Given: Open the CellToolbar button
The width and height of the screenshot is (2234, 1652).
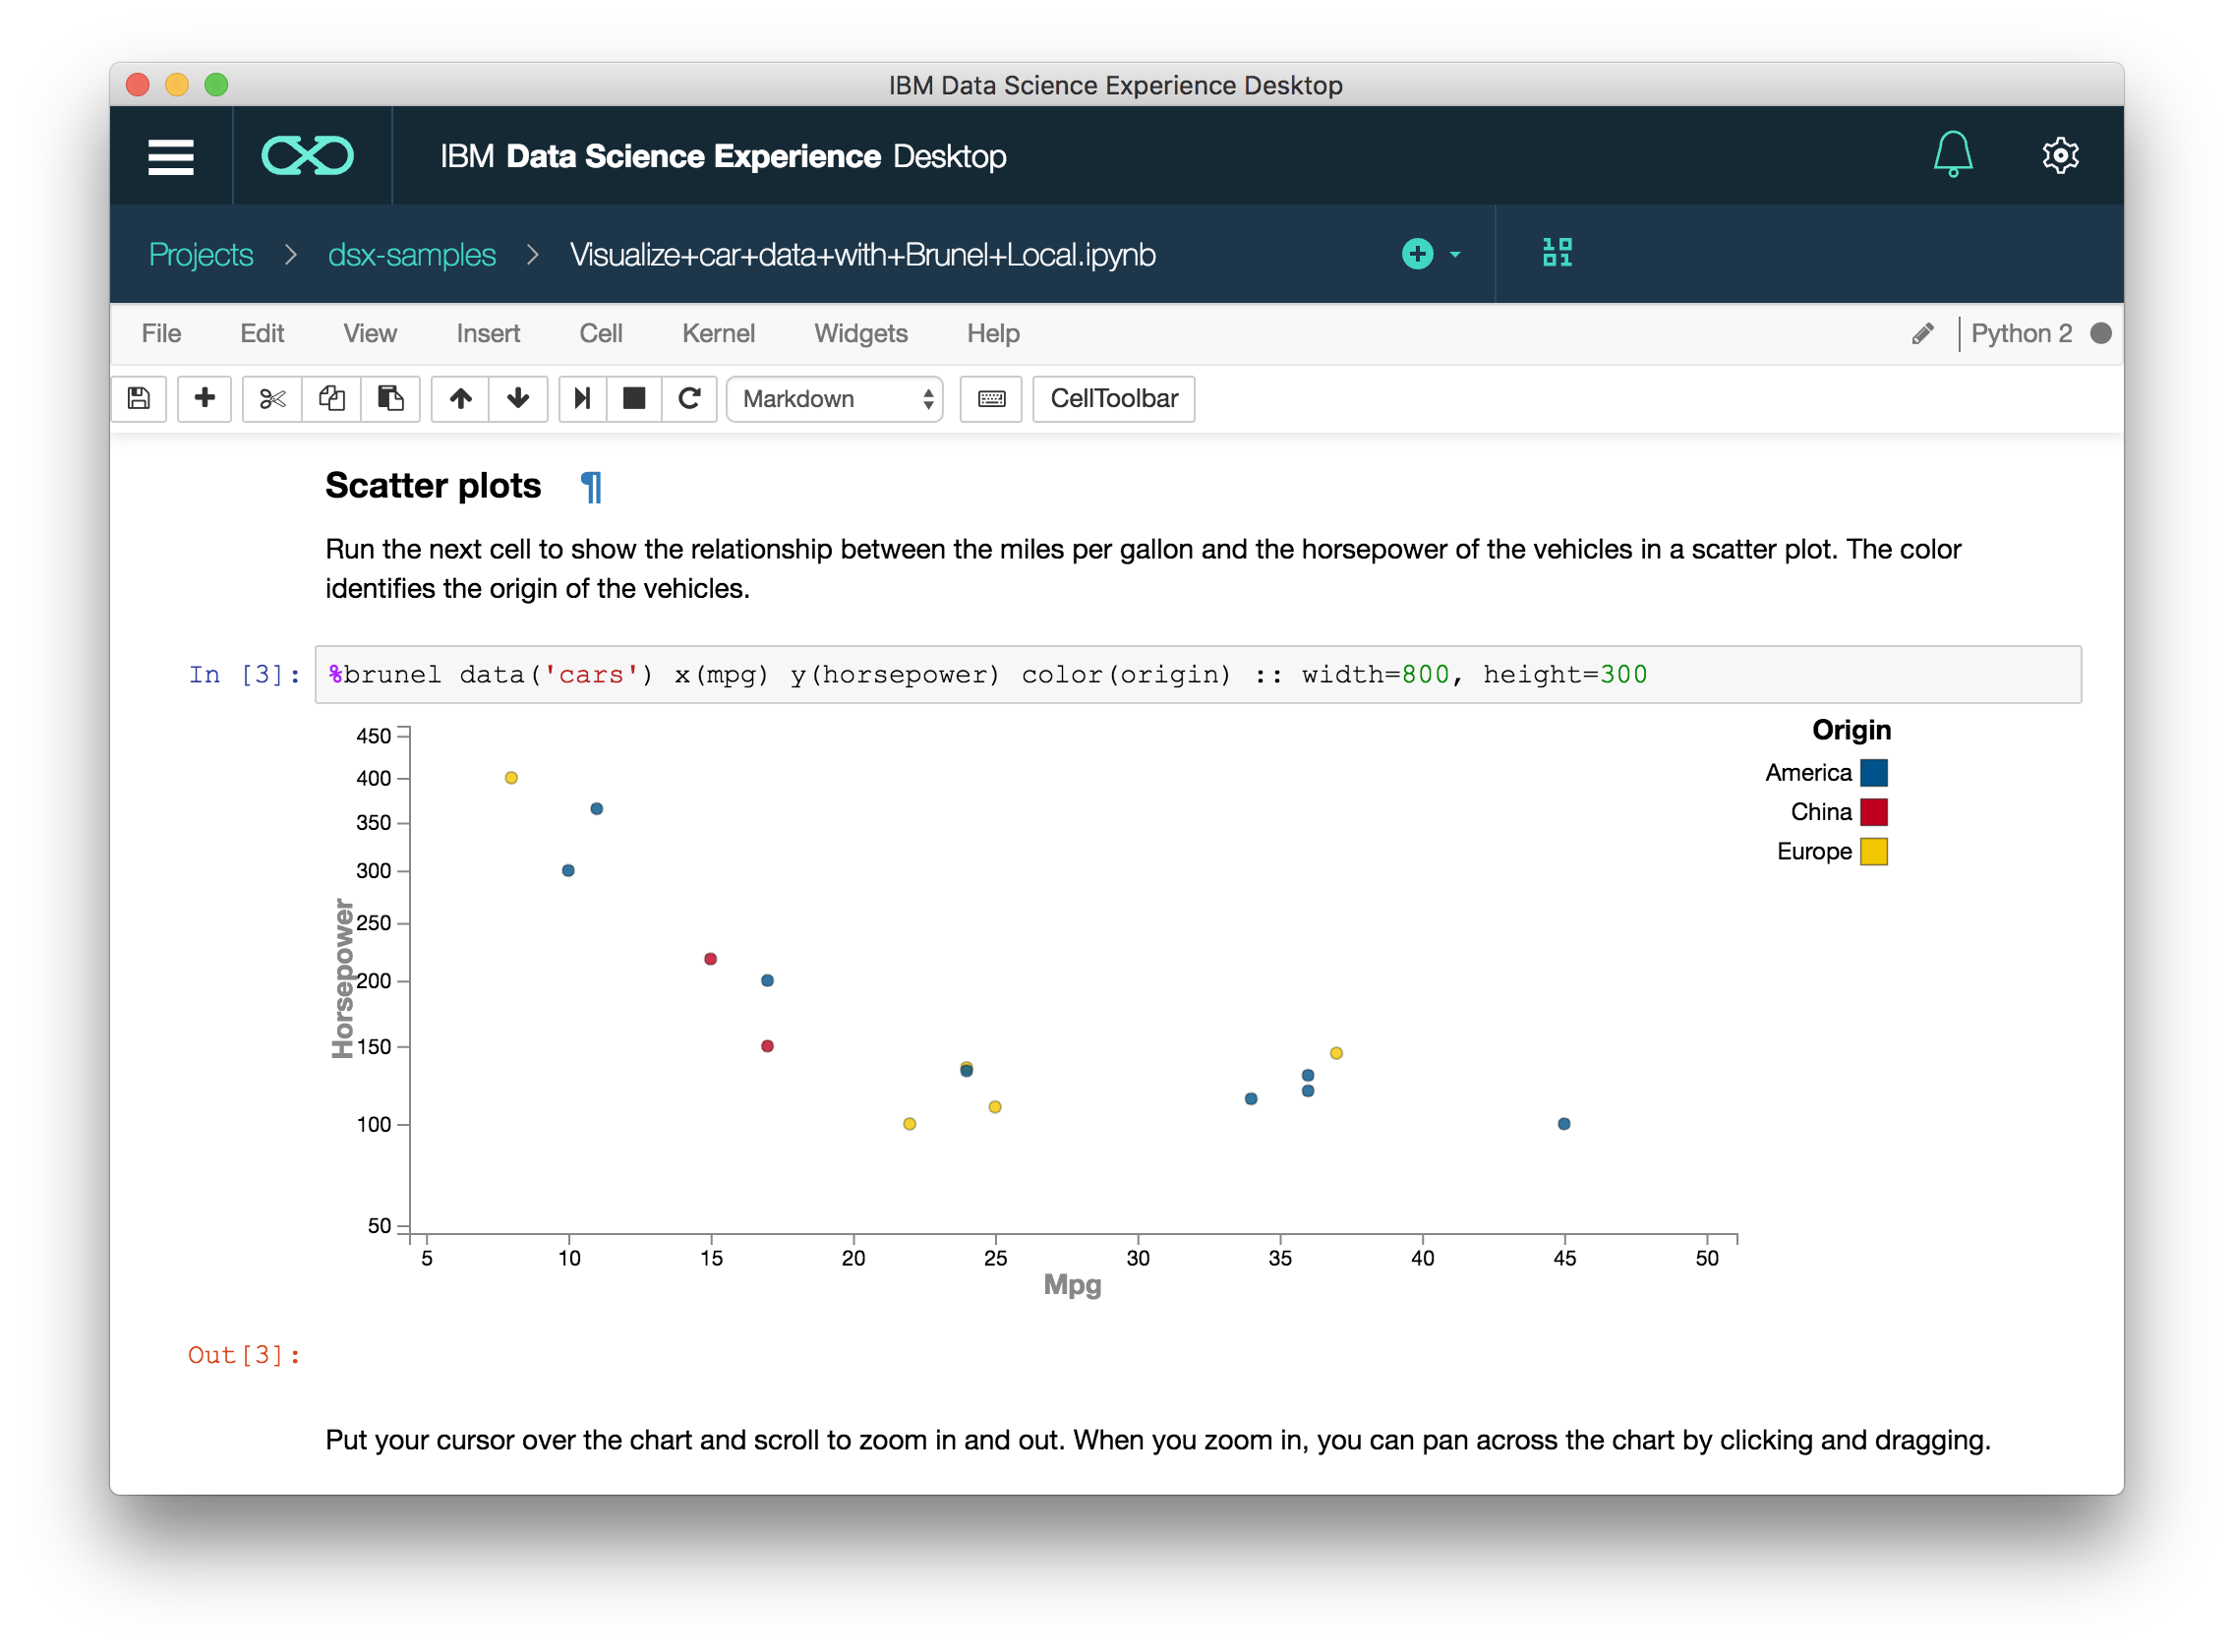Looking at the screenshot, I should point(1113,398).
